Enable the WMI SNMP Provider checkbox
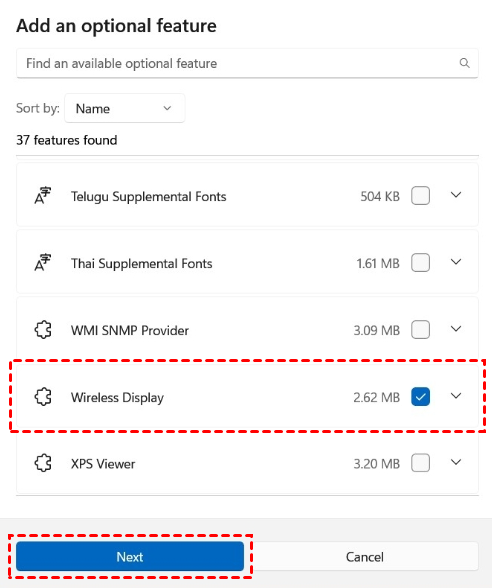The width and height of the screenshot is (492, 588). click(x=420, y=330)
